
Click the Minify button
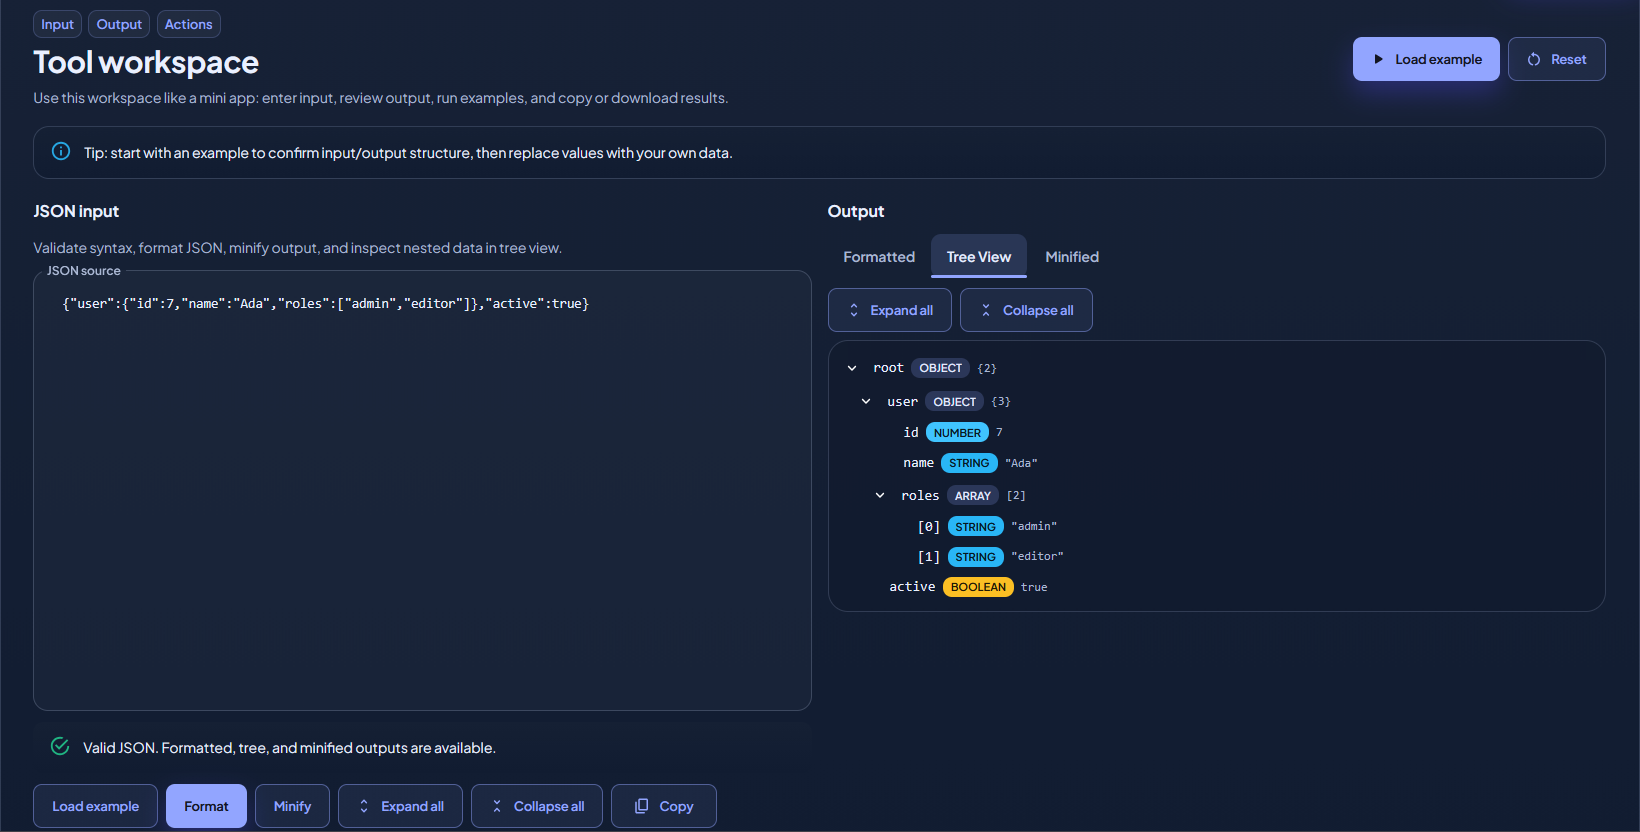tap(292, 806)
